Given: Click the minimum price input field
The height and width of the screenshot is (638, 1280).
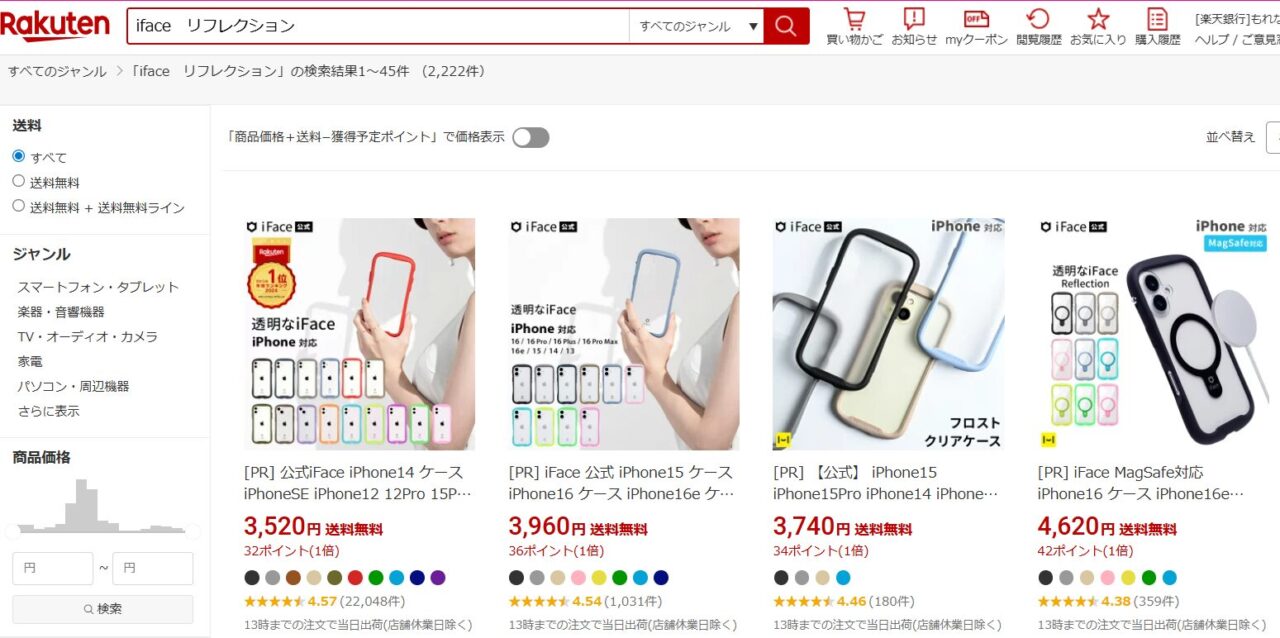Looking at the screenshot, I should [x=52, y=568].
